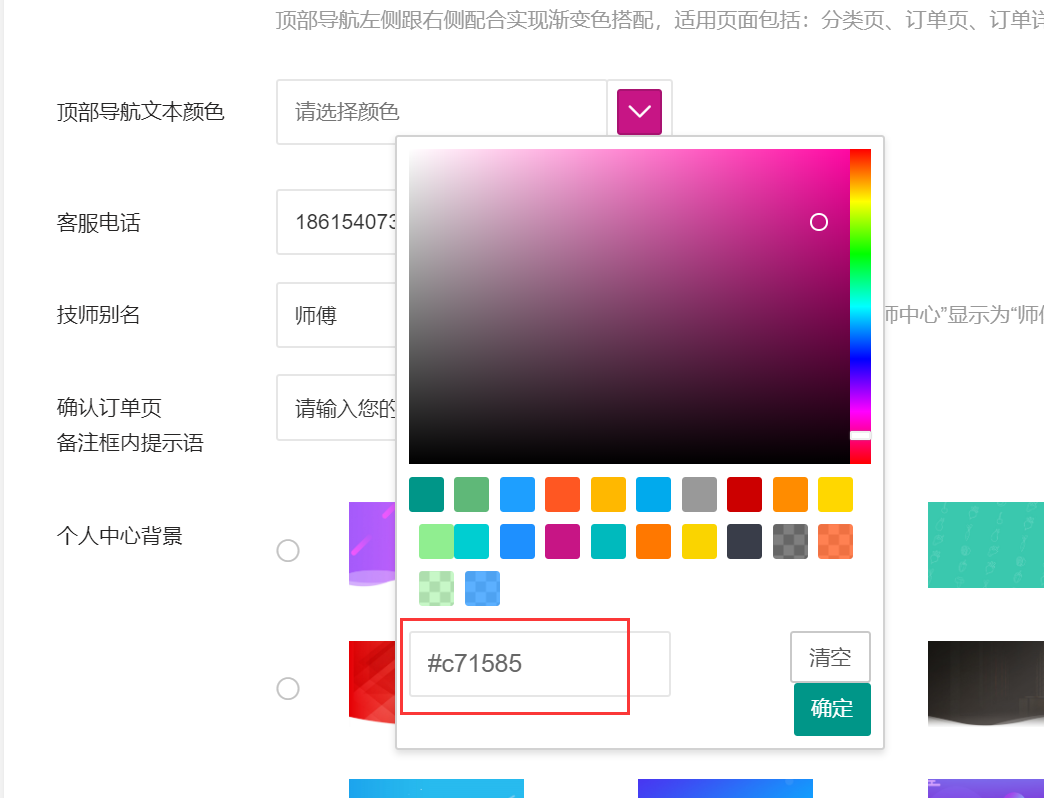Pick the semi-transparent gray checkered swatch
1044x798 pixels.
(x=790, y=541)
